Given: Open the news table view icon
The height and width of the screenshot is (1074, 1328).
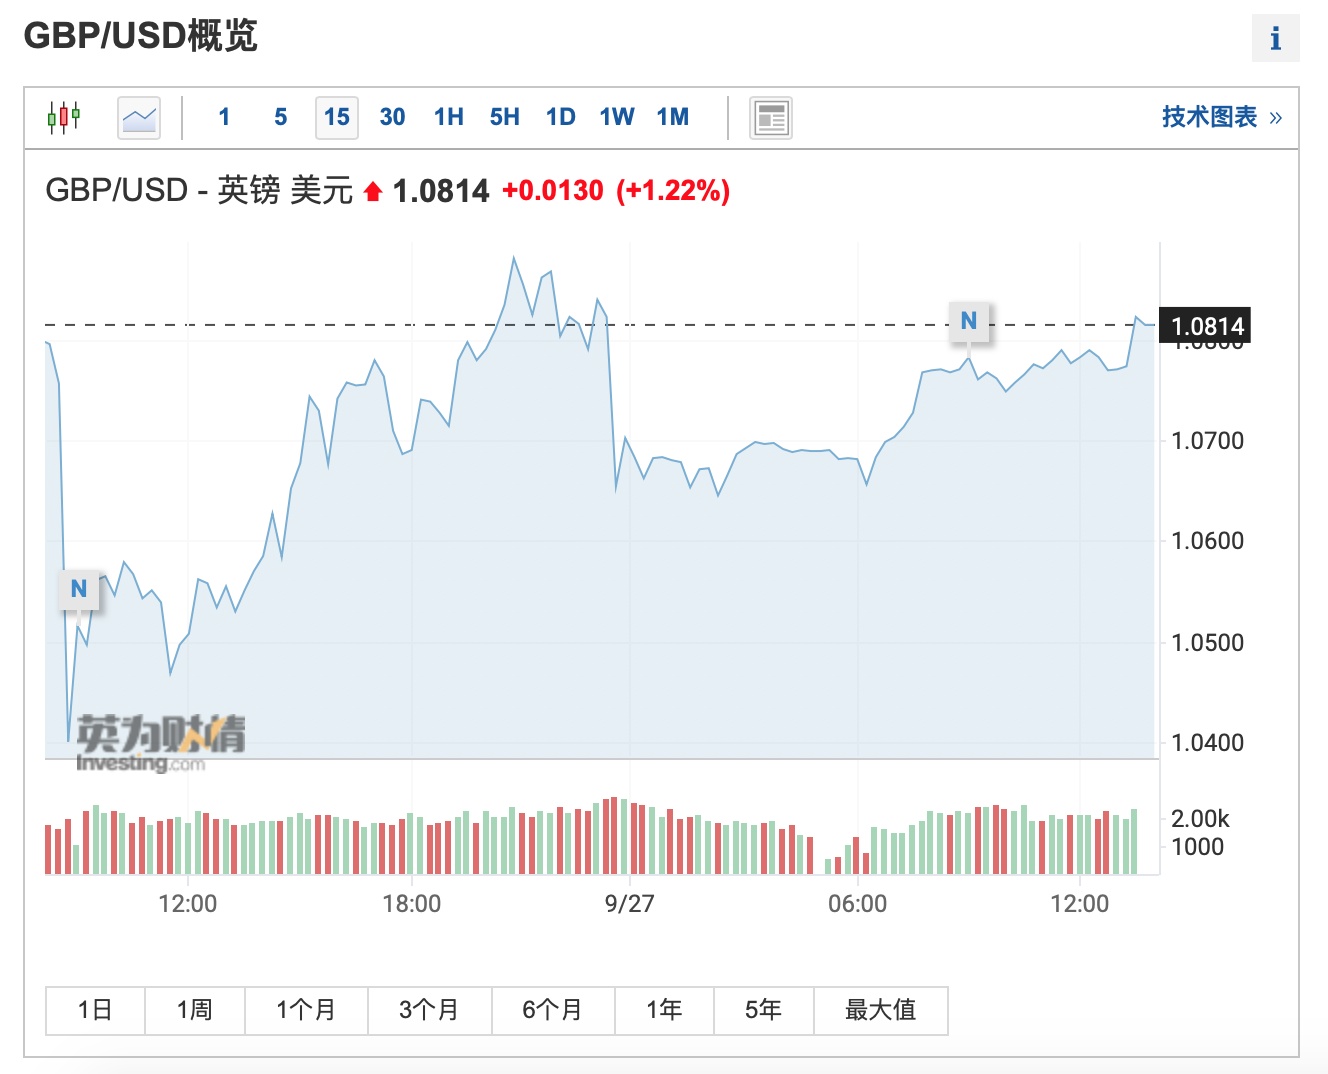Looking at the screenshot, I should point(770,118).
